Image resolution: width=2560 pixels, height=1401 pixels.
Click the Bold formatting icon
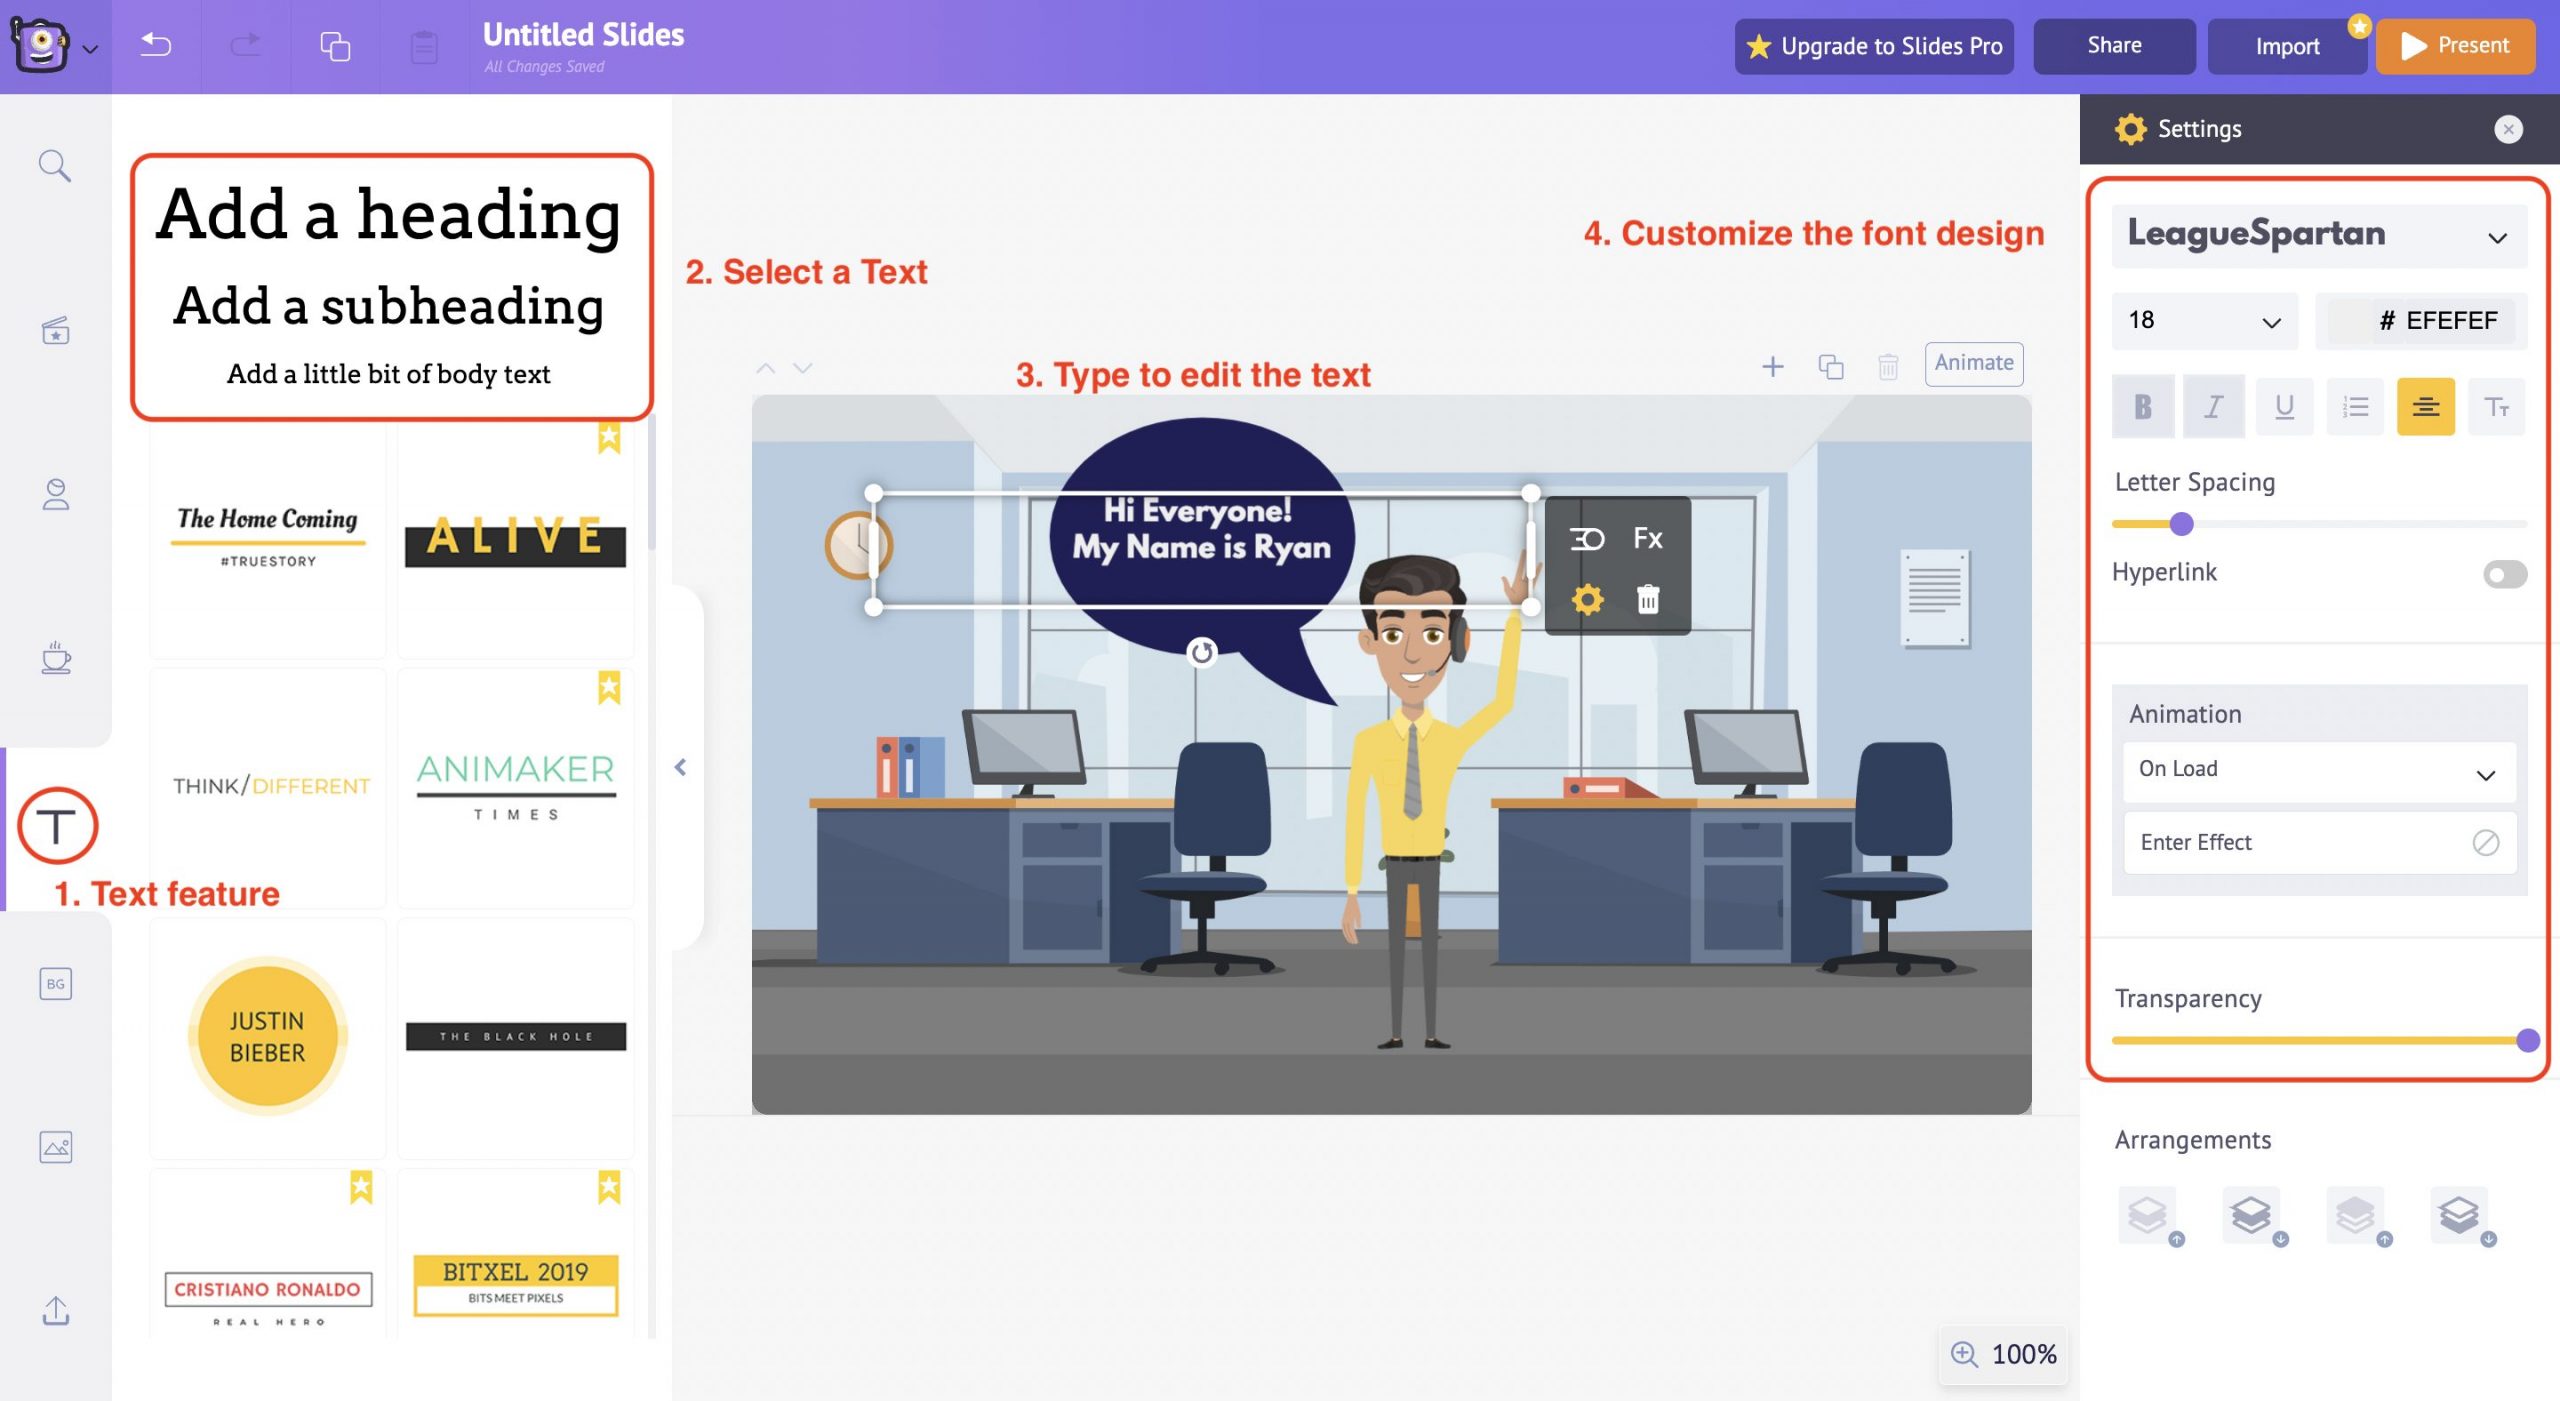tap(2143, 404)
